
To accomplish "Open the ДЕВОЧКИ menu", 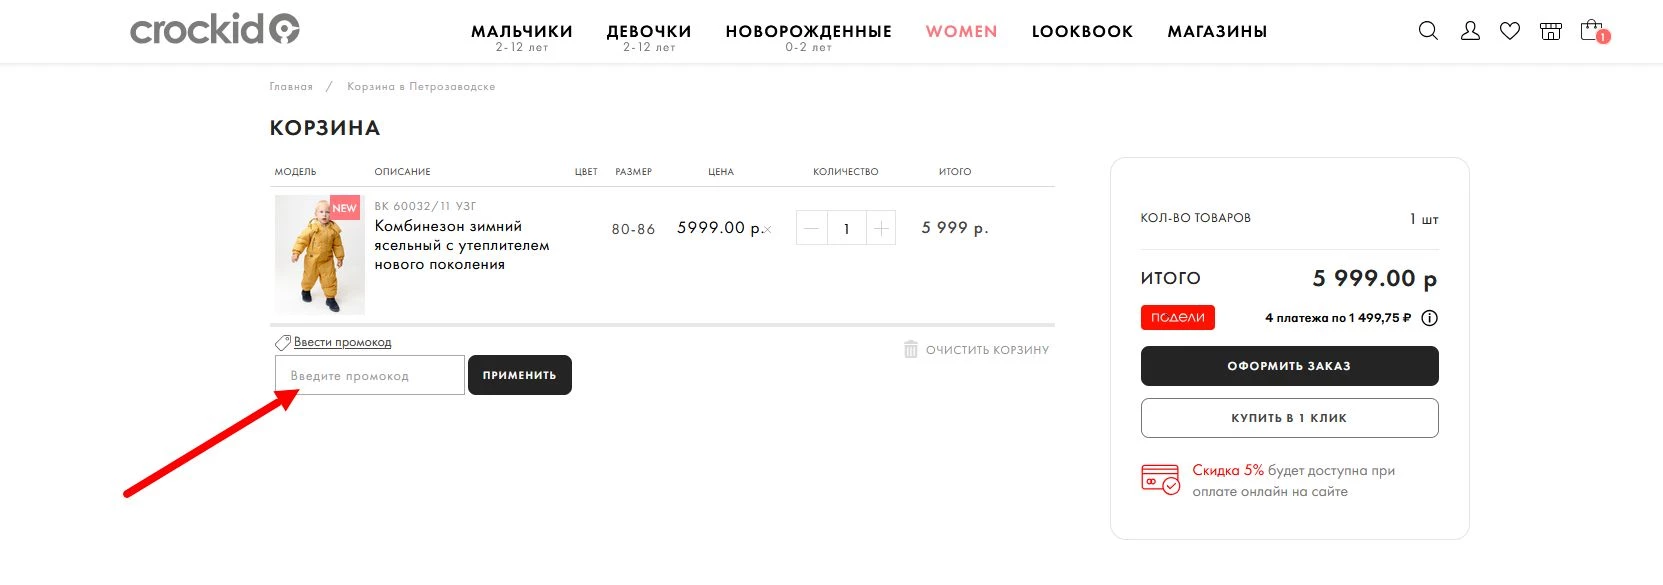I will 649,32.
